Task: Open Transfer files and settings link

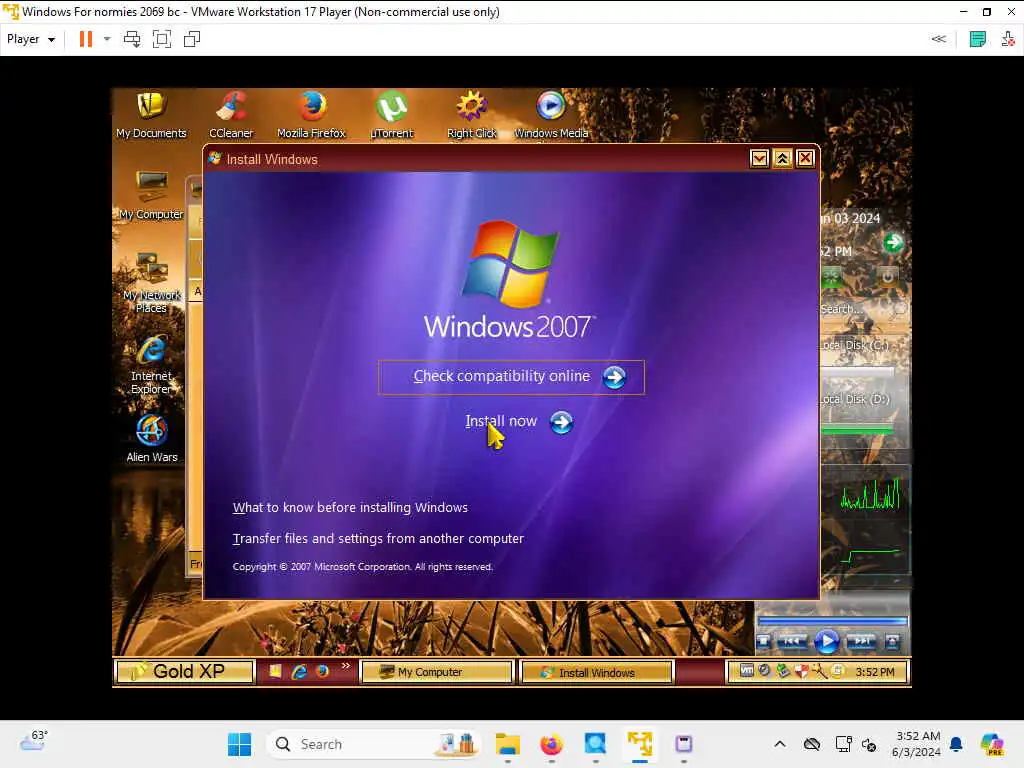Action: click(378, 539)
